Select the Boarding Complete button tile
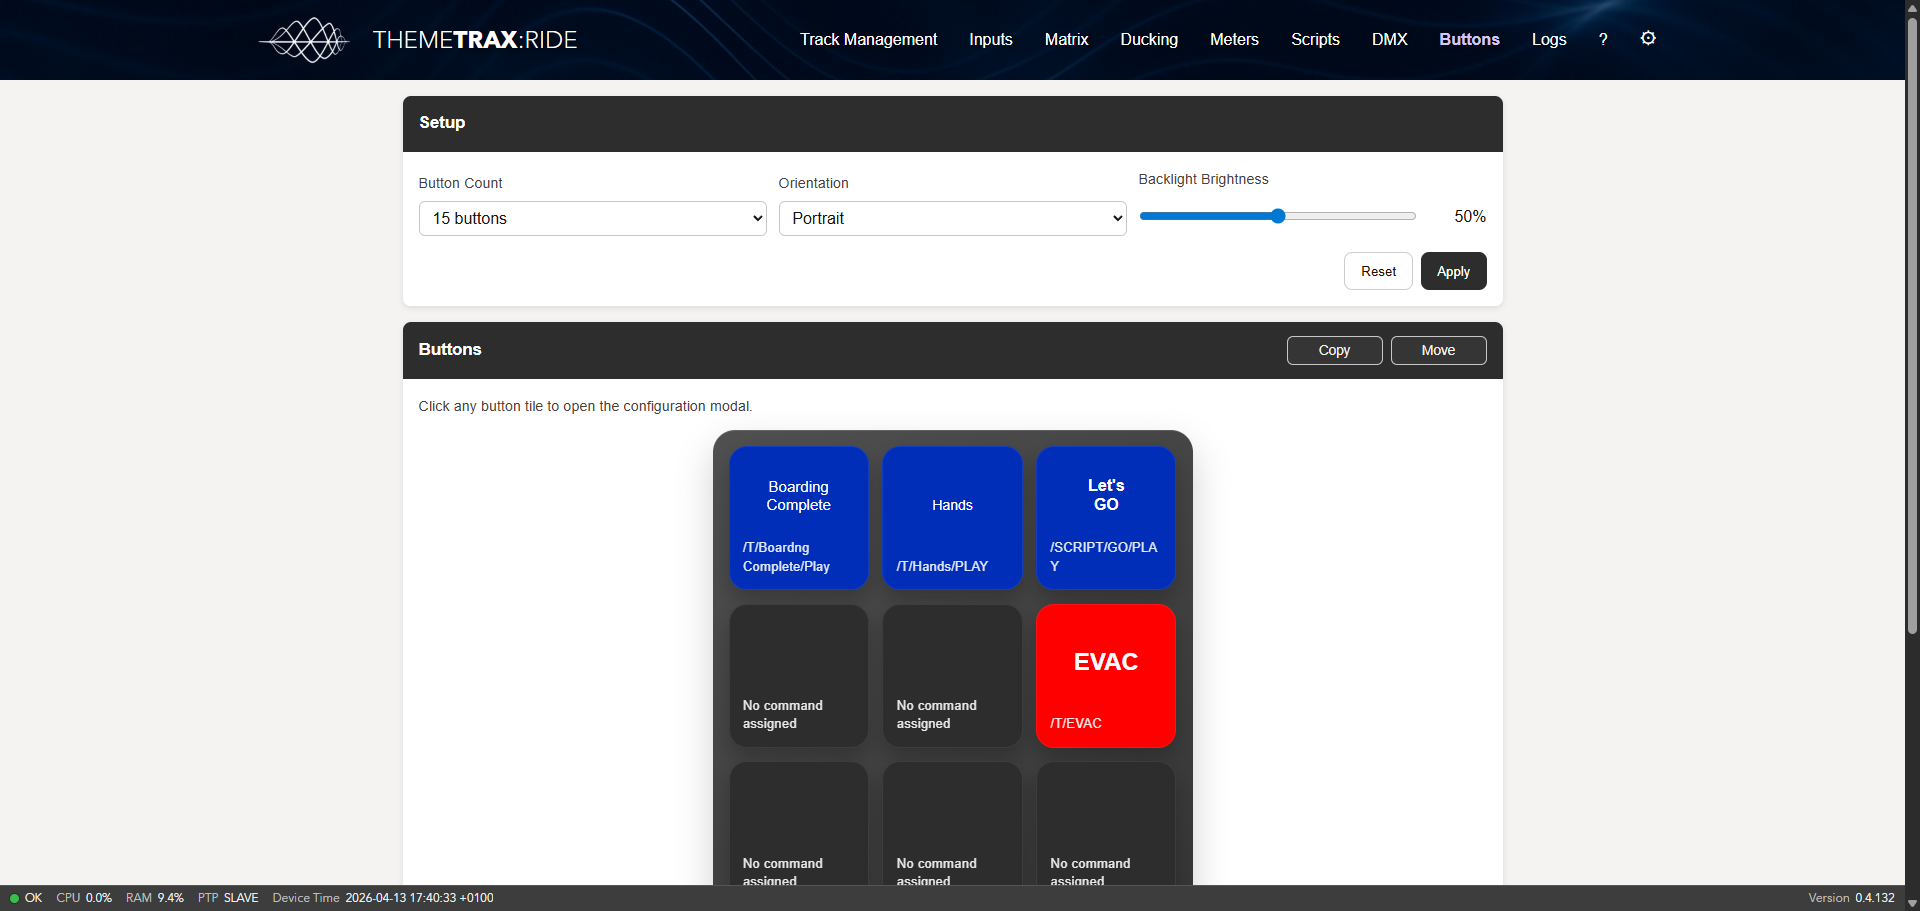 pyautogui.click(x=798, y=518)
